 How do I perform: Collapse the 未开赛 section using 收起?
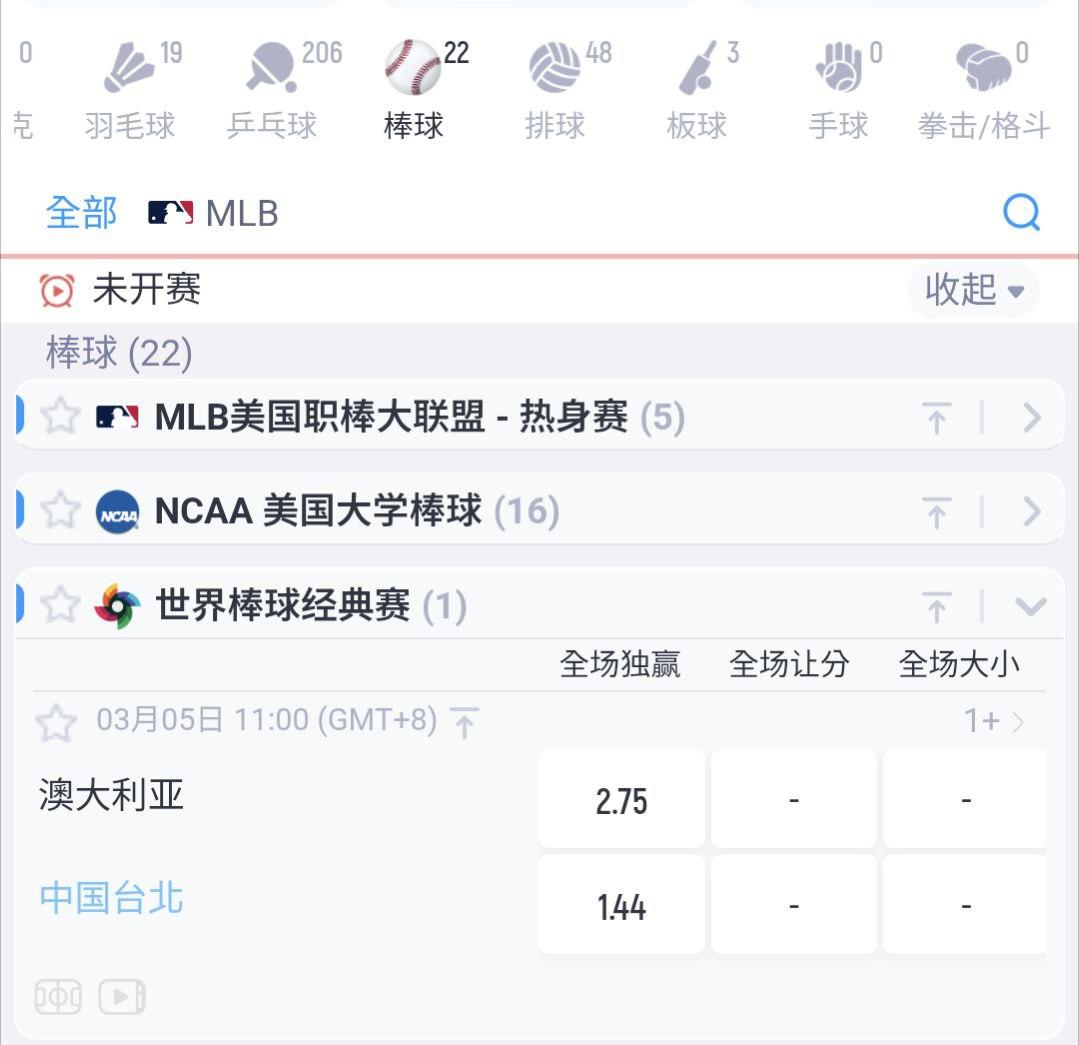973,290
